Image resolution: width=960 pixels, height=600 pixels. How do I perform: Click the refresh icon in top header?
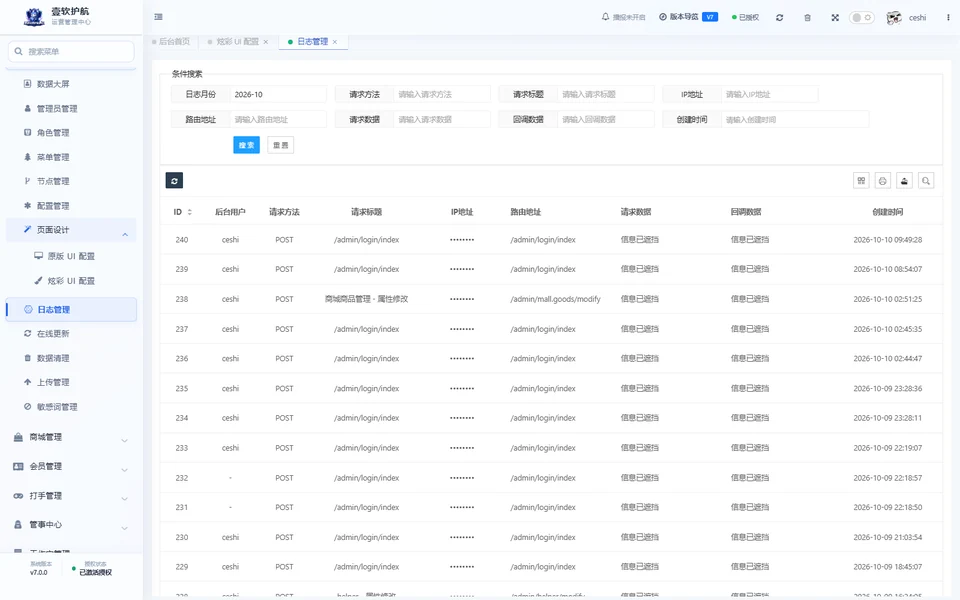779,18
